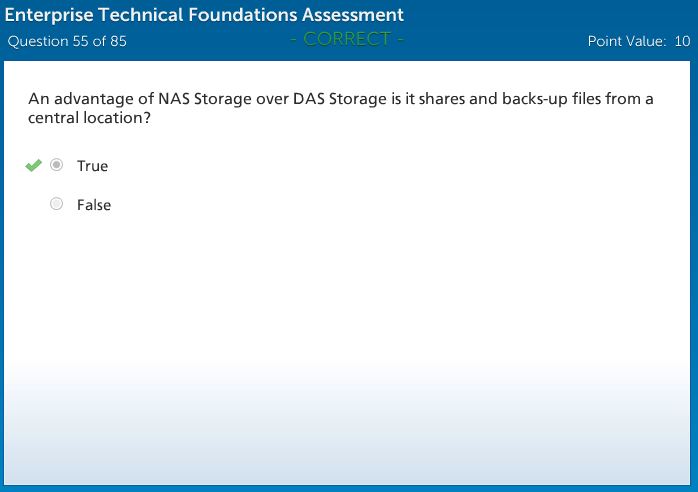Click the "Point Value:" label

click(x=627, y=41)
